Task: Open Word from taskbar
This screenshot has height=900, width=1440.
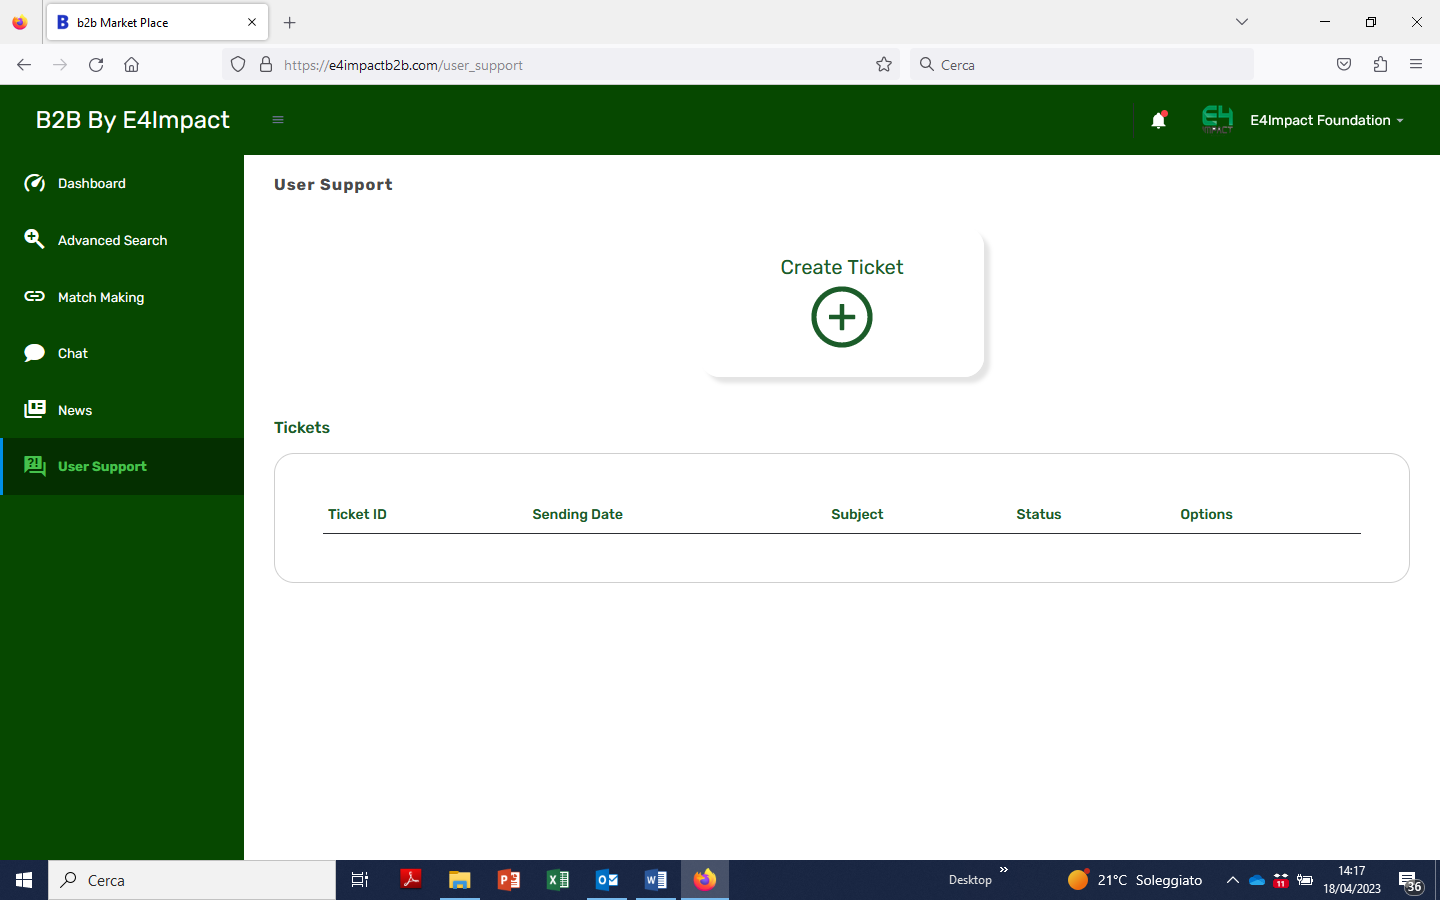Action: point(656,880)
